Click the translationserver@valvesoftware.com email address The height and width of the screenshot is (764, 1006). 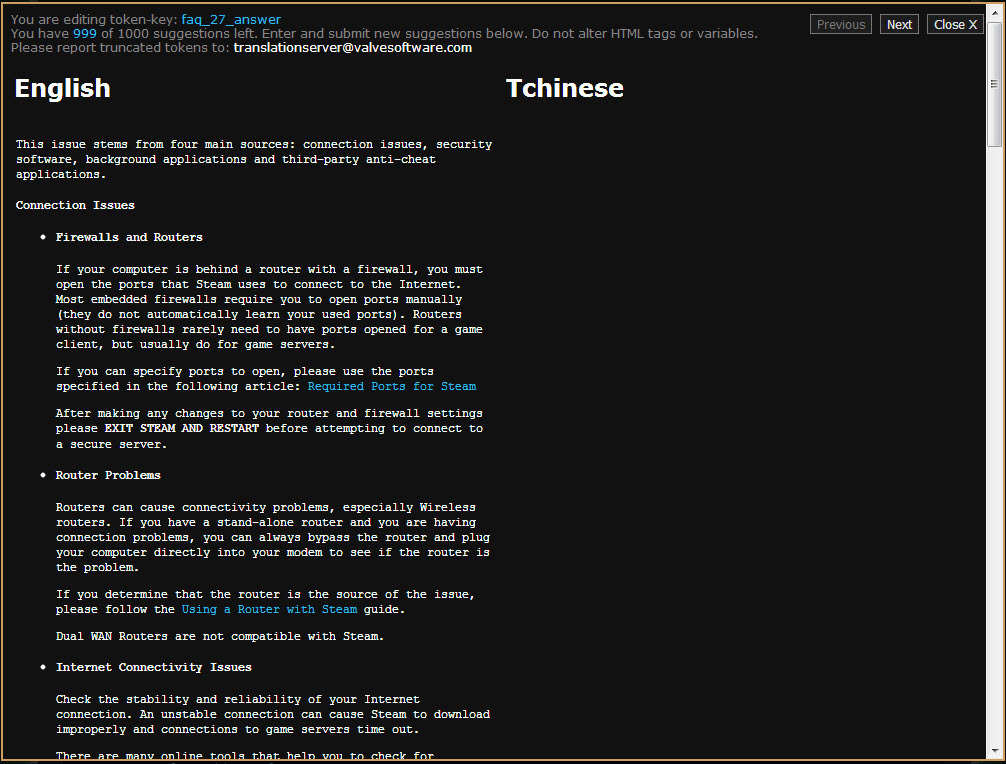pyautogui.click(x=353, y=47)
